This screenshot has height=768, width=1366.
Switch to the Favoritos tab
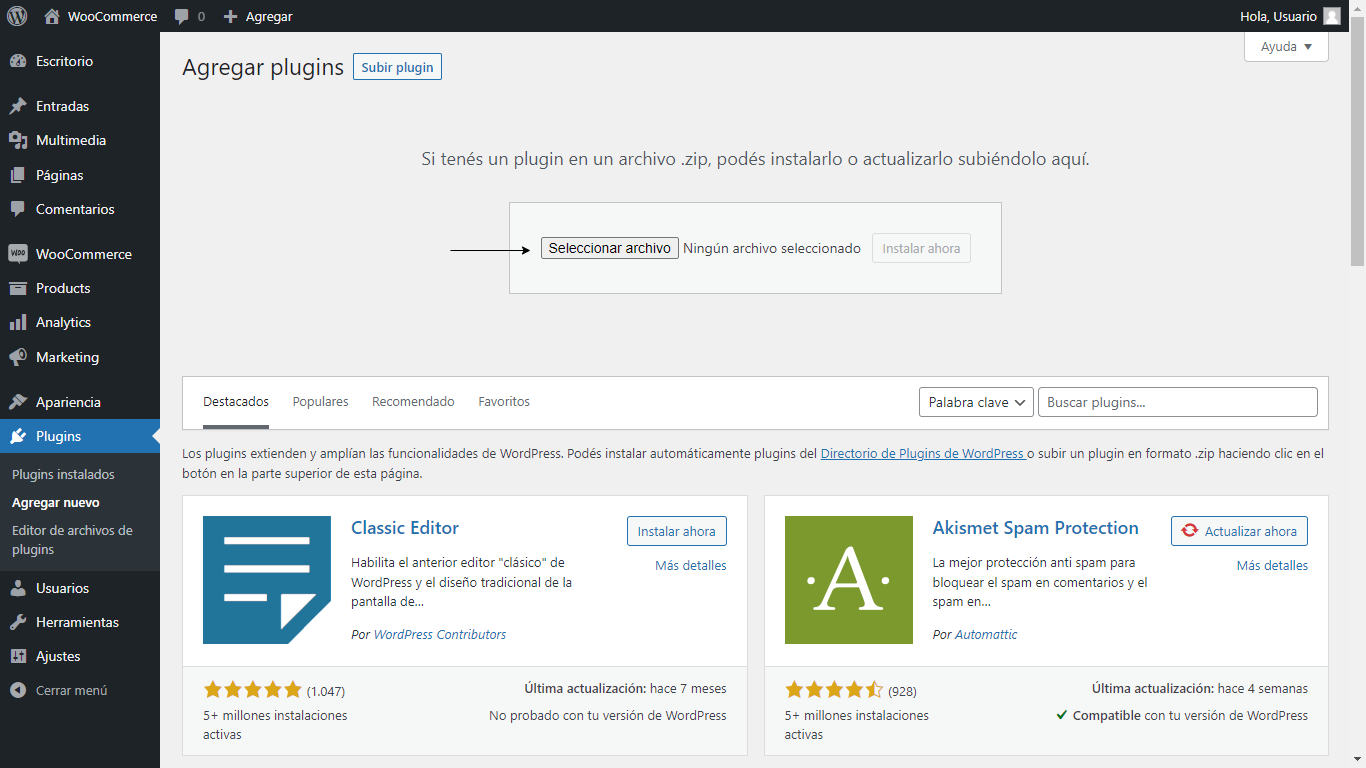[x=504, y=401]
